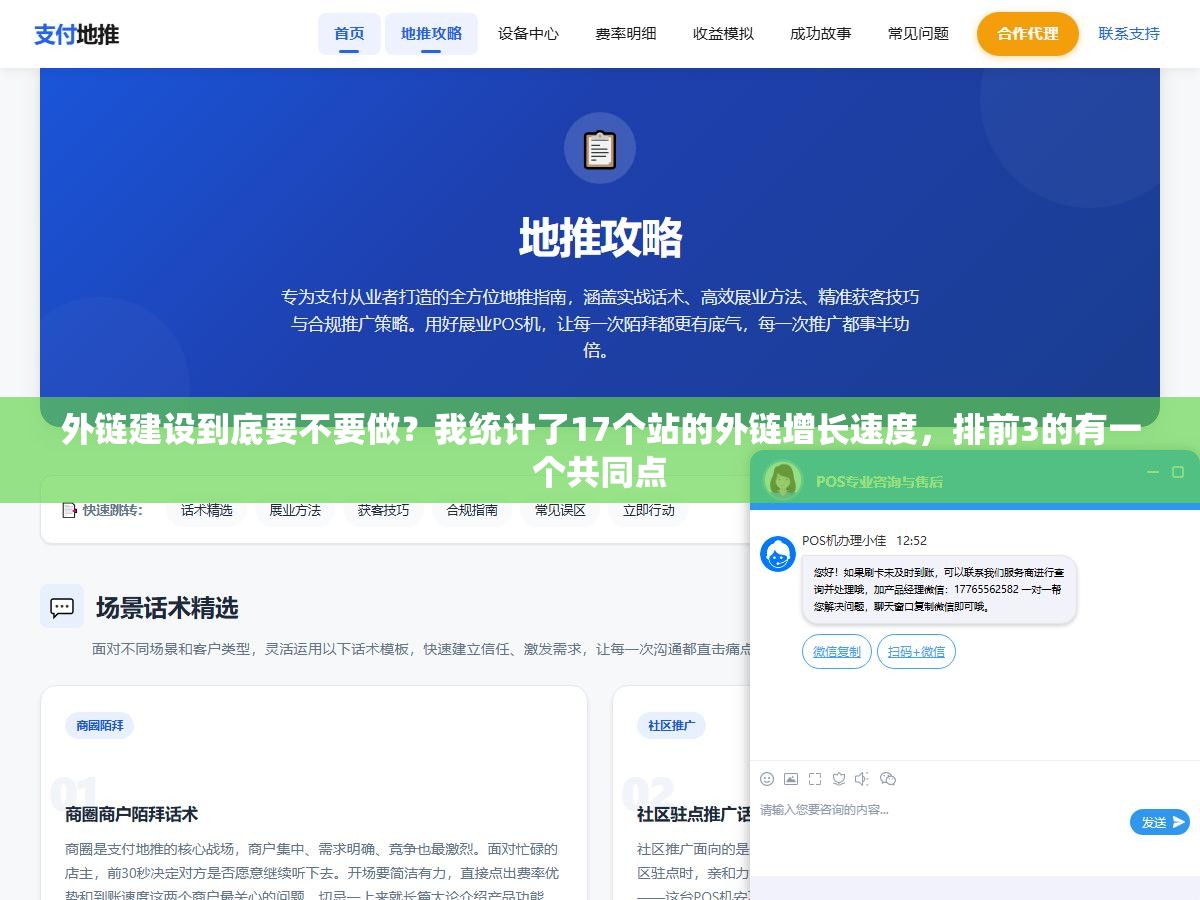The image size is (1200, 900).
Task: Click the 商圈拜访 tag
Action: coord(100,725)
